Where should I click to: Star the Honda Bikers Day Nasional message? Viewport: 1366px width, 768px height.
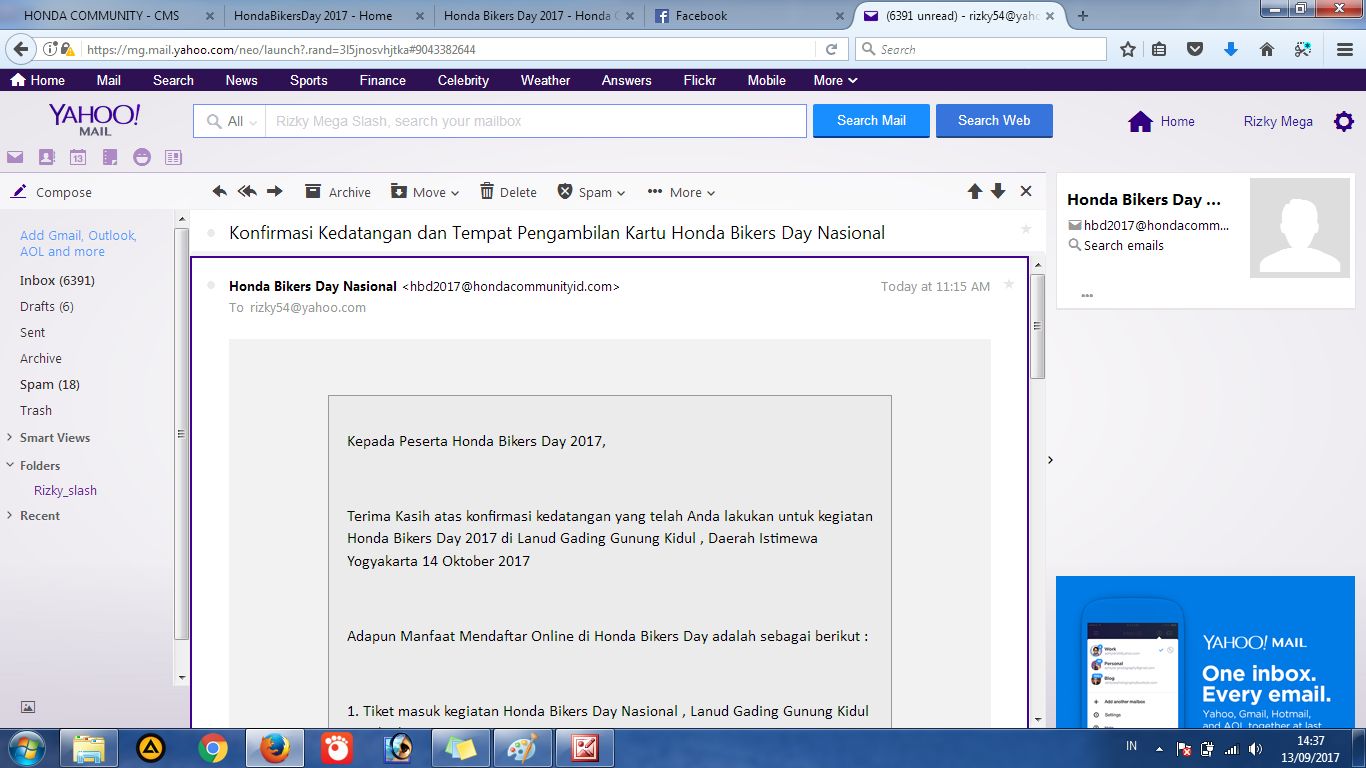1009,285
